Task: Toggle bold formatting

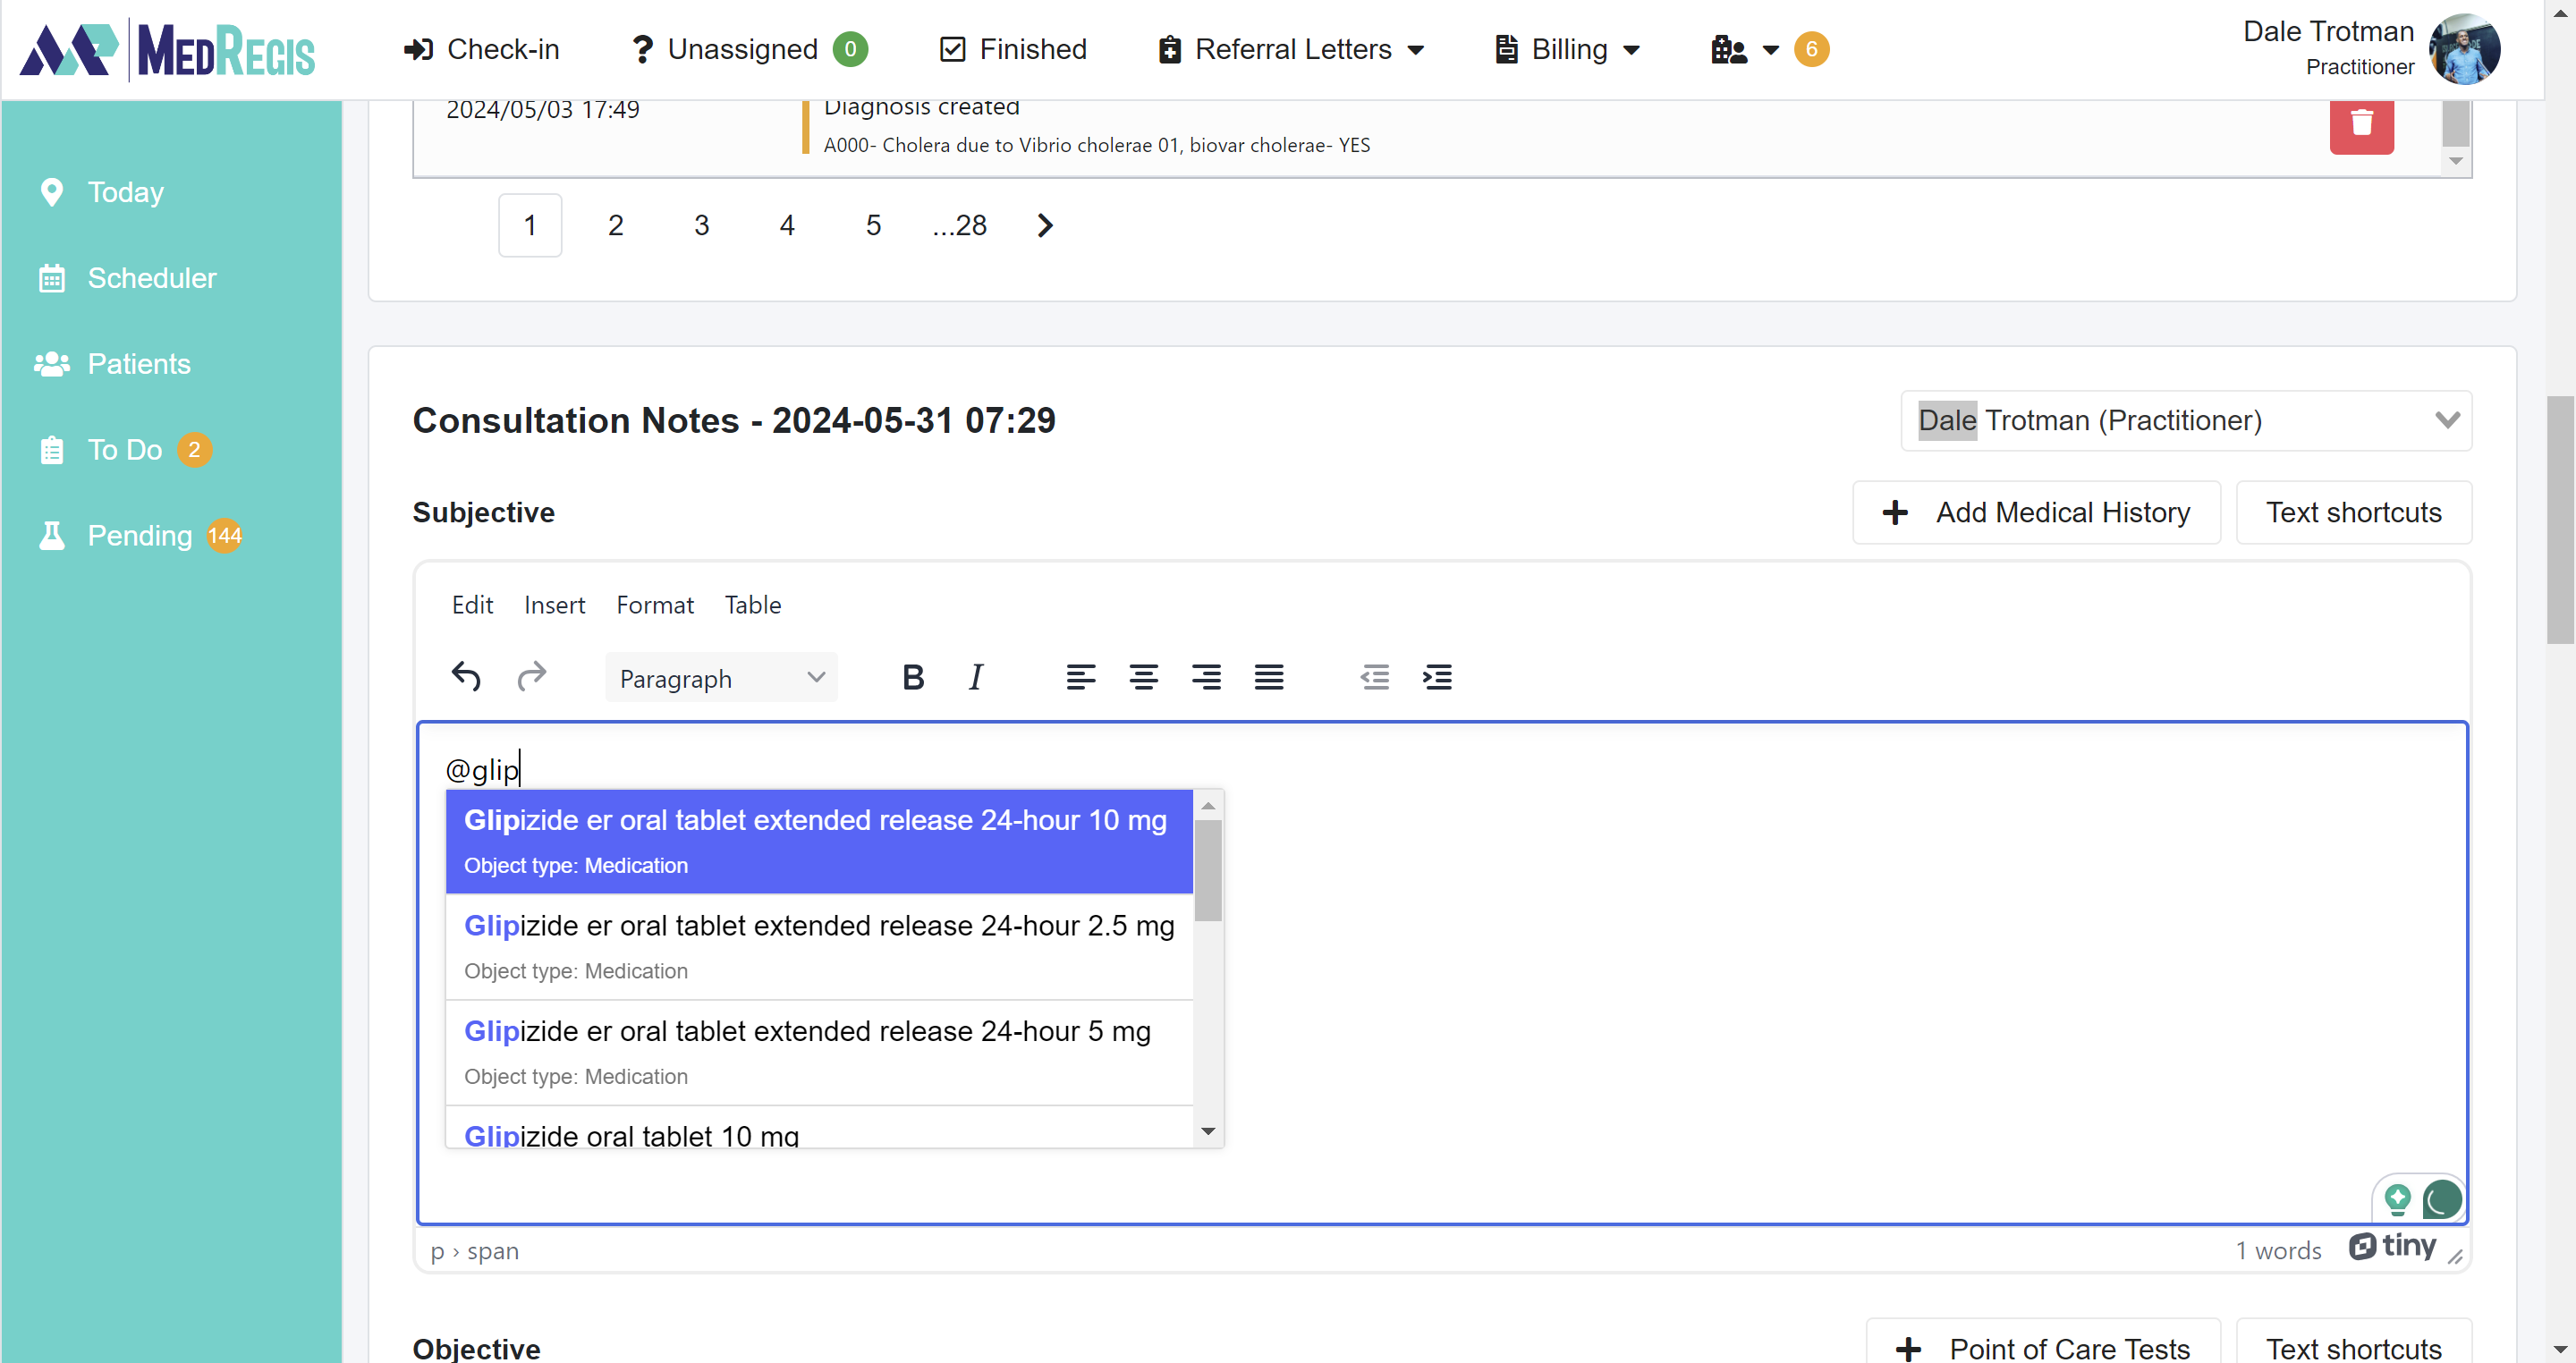Action: point(912,677)
